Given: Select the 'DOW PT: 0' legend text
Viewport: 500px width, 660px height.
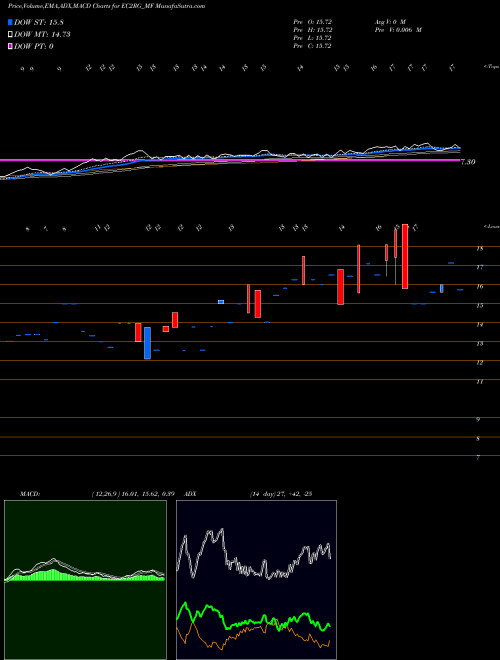Looking at the screenshot, I should (x=34, y=46).
